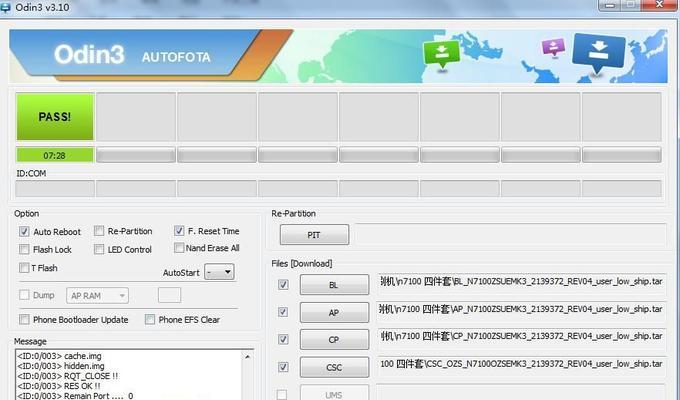680x400 pixels.
Task: Open the AP RAM dump dropdown
Action: pyautogui.click(x=97, y=295)
